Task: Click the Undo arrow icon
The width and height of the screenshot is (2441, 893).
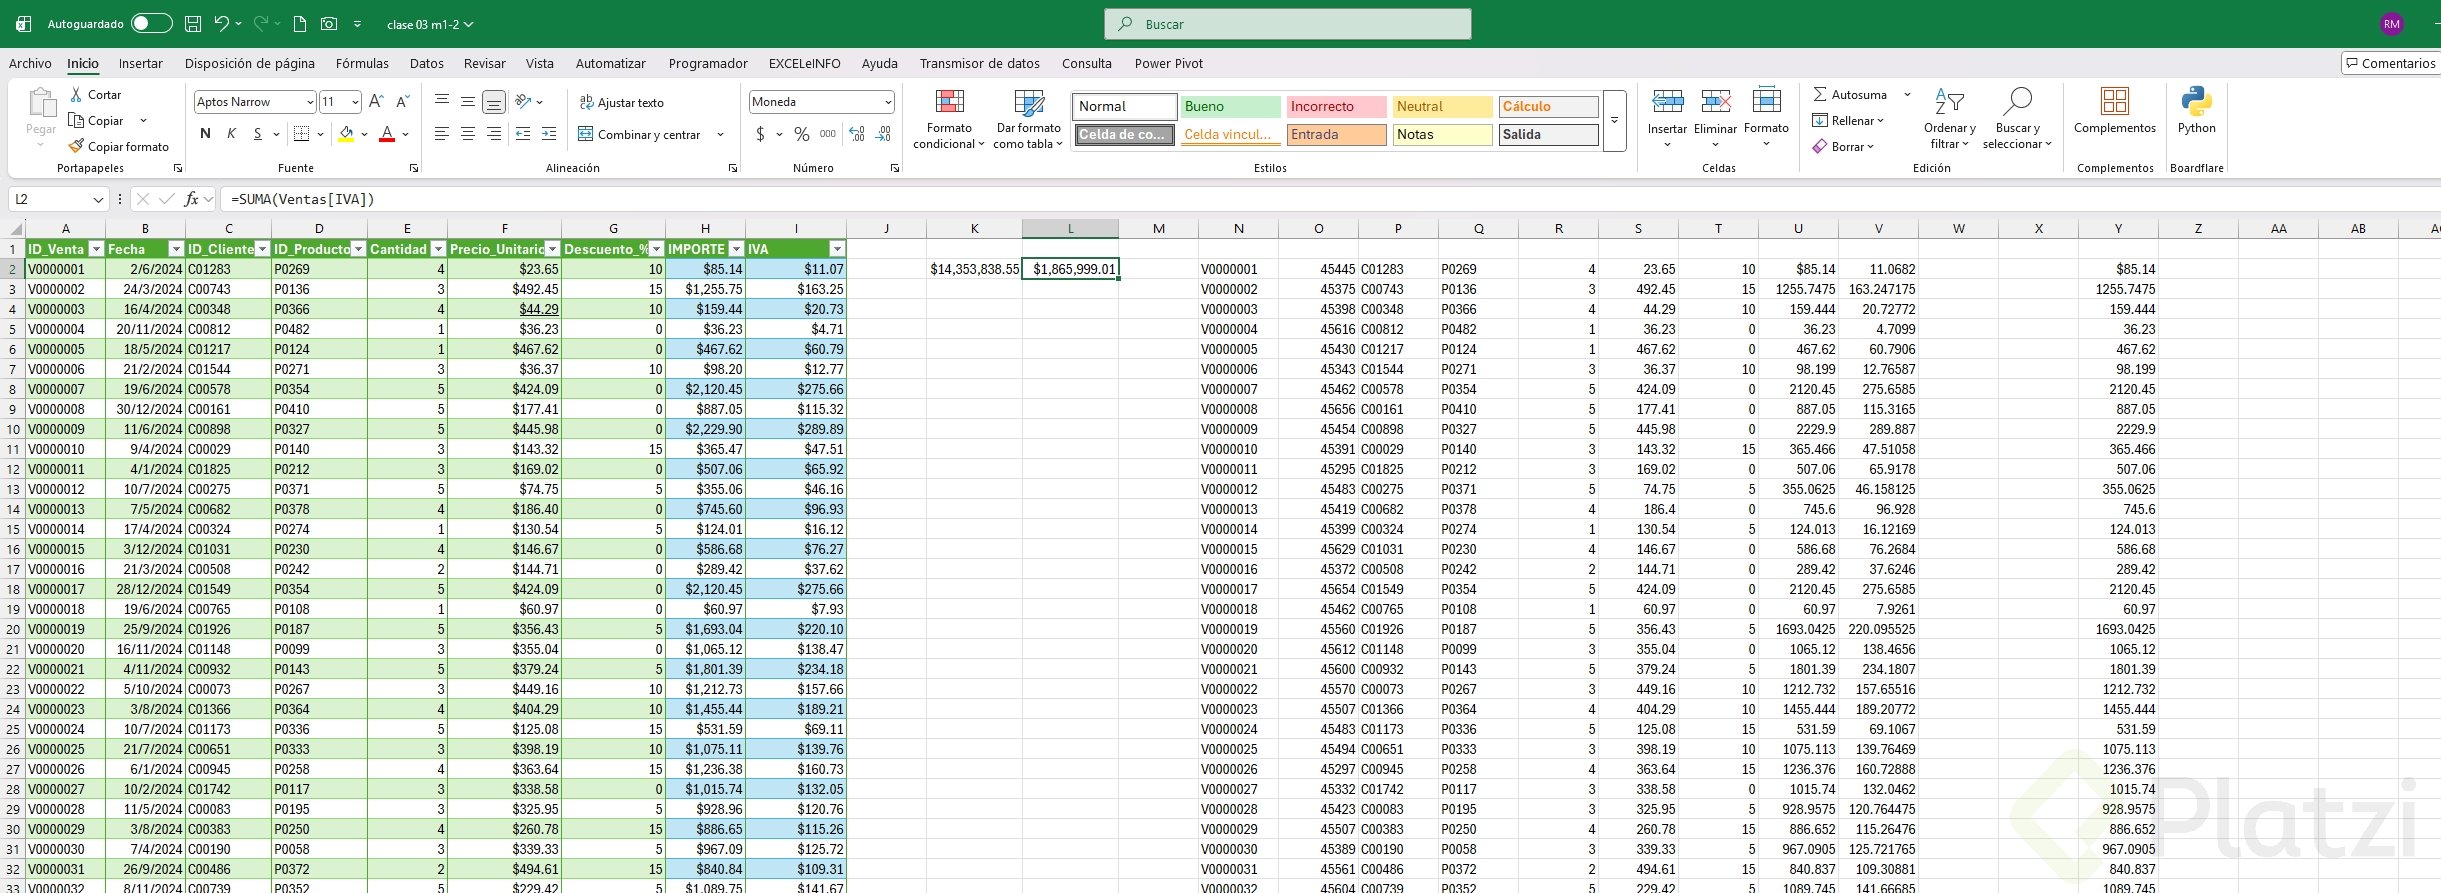Action: tap(222, 24)
